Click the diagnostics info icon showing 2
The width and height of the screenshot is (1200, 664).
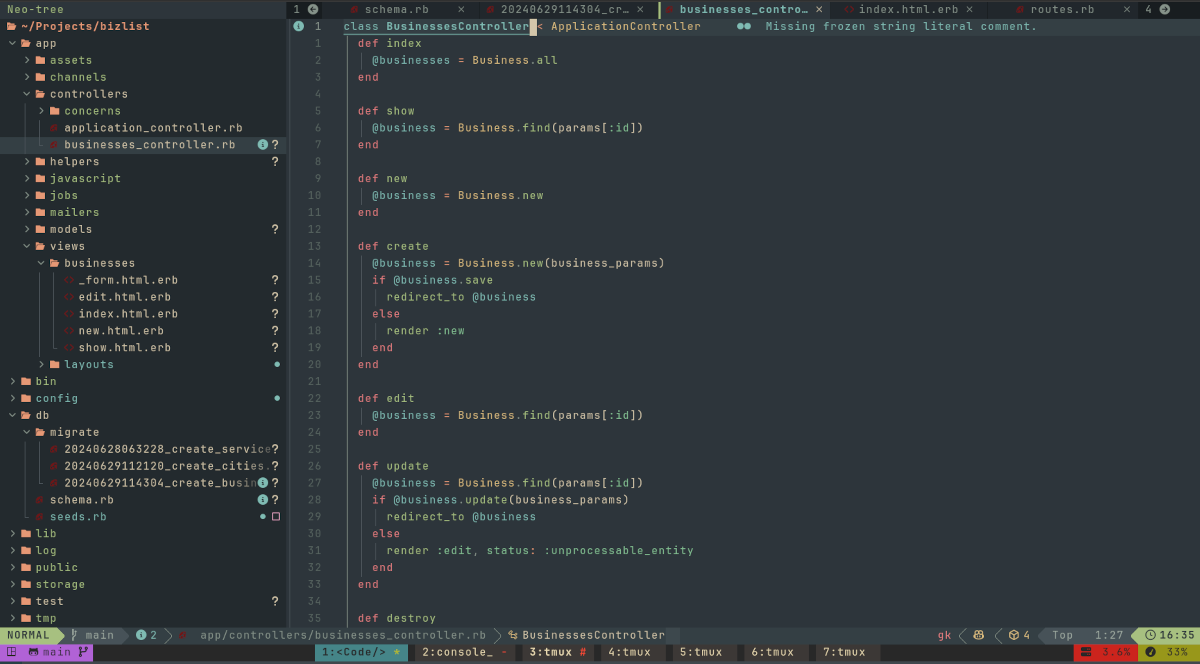(x=143, y=635)
